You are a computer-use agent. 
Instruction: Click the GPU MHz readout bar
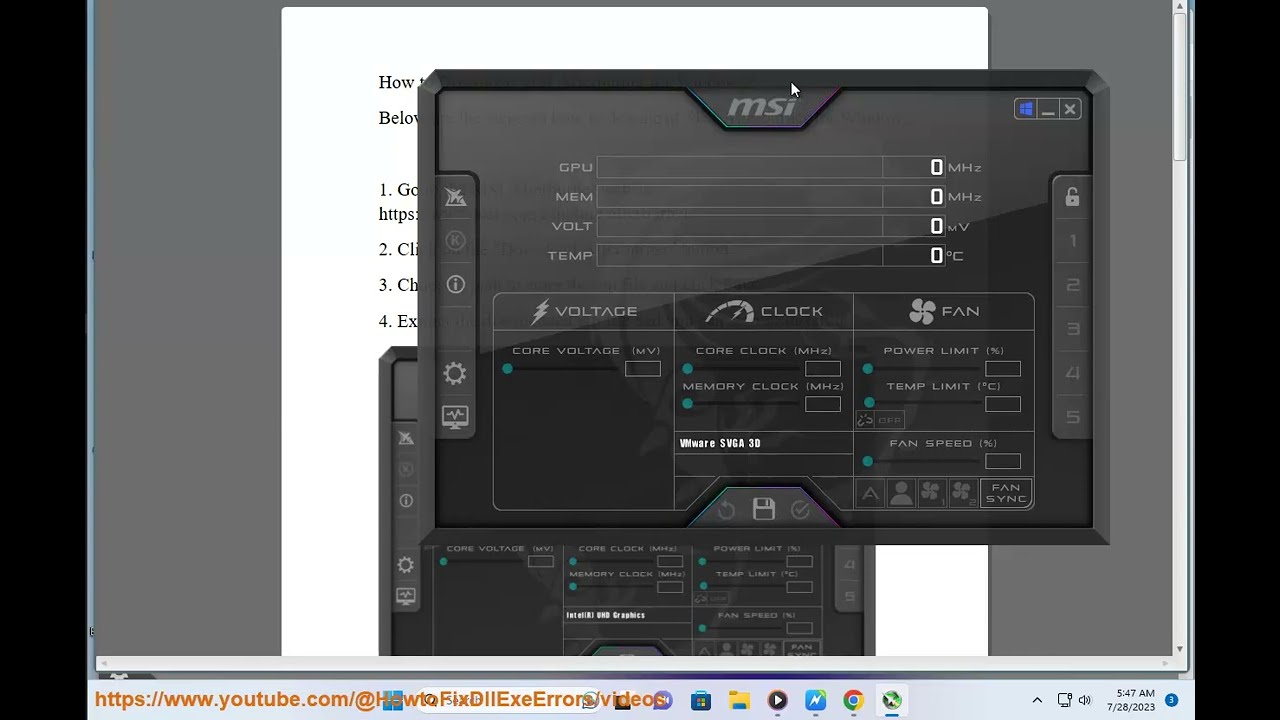tap(770, 167)
